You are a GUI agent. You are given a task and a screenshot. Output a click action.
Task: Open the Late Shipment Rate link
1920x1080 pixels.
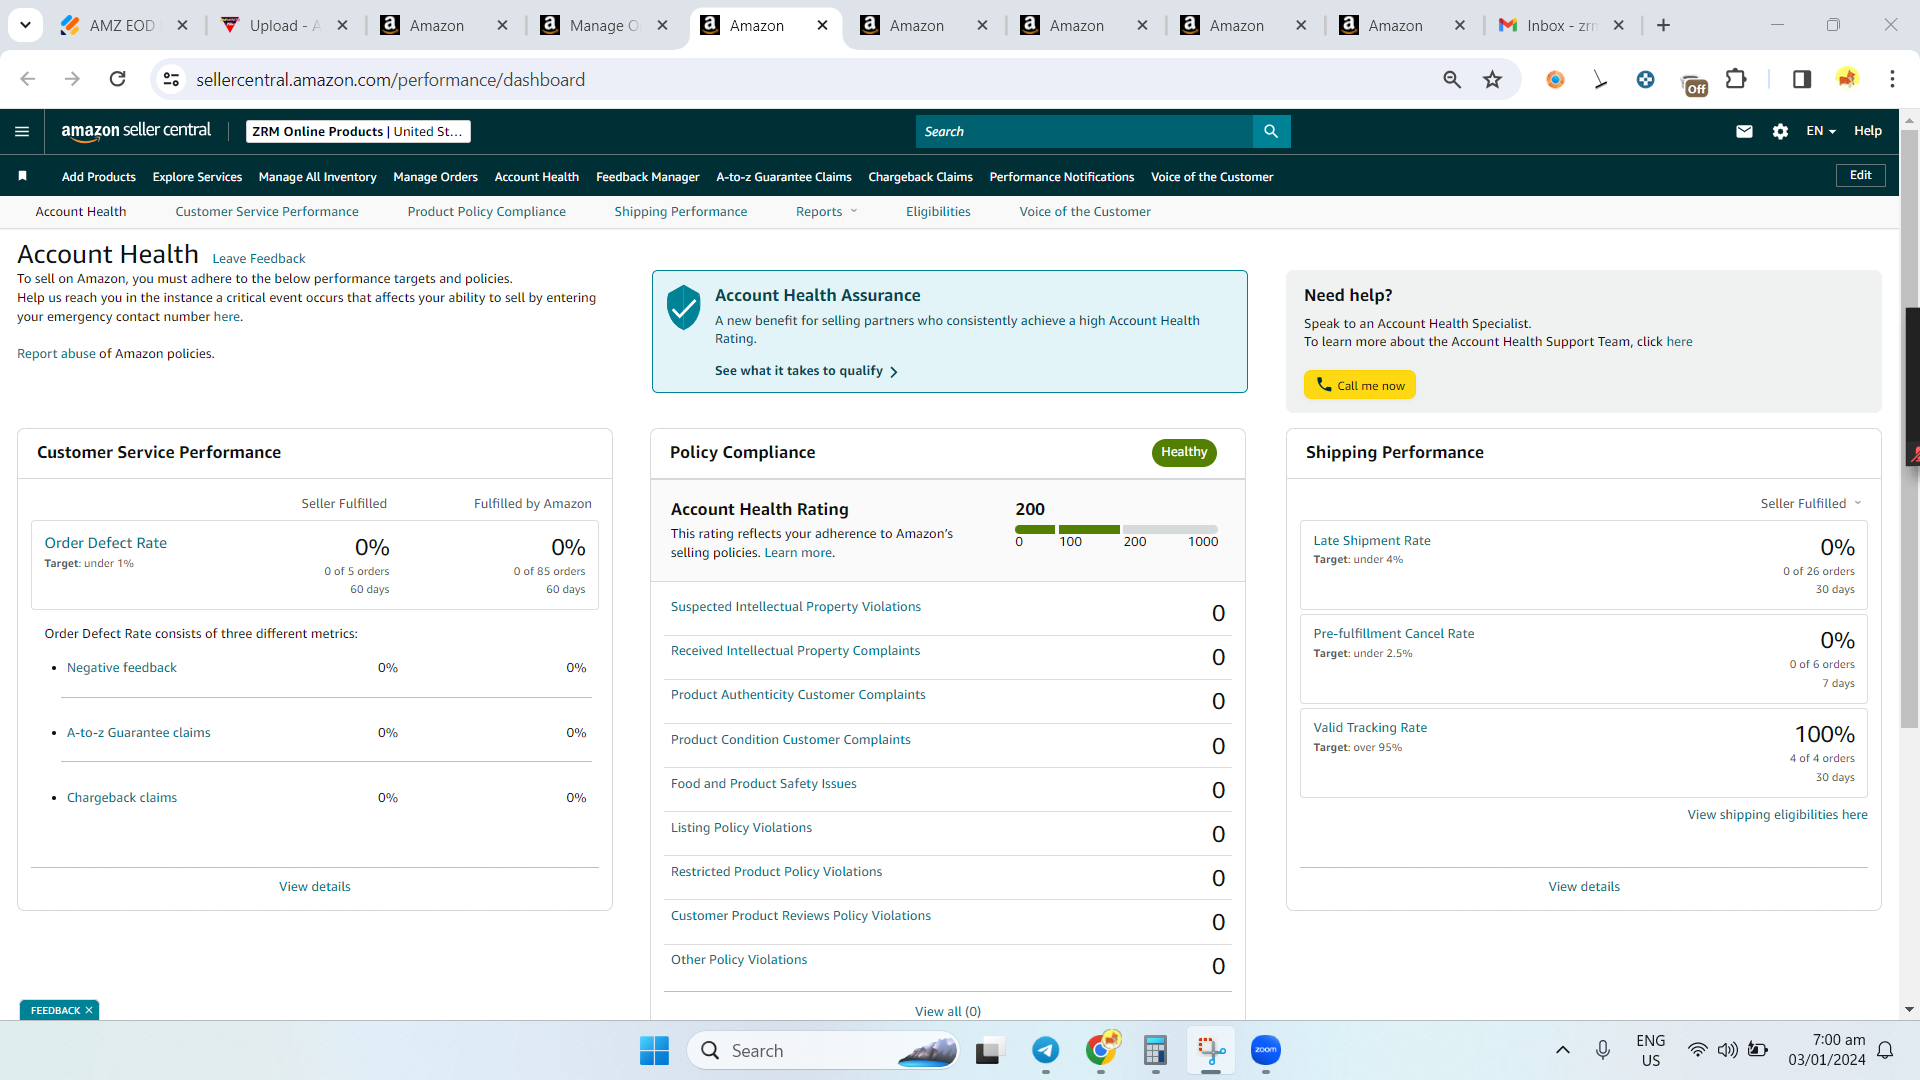point(1372,540)
